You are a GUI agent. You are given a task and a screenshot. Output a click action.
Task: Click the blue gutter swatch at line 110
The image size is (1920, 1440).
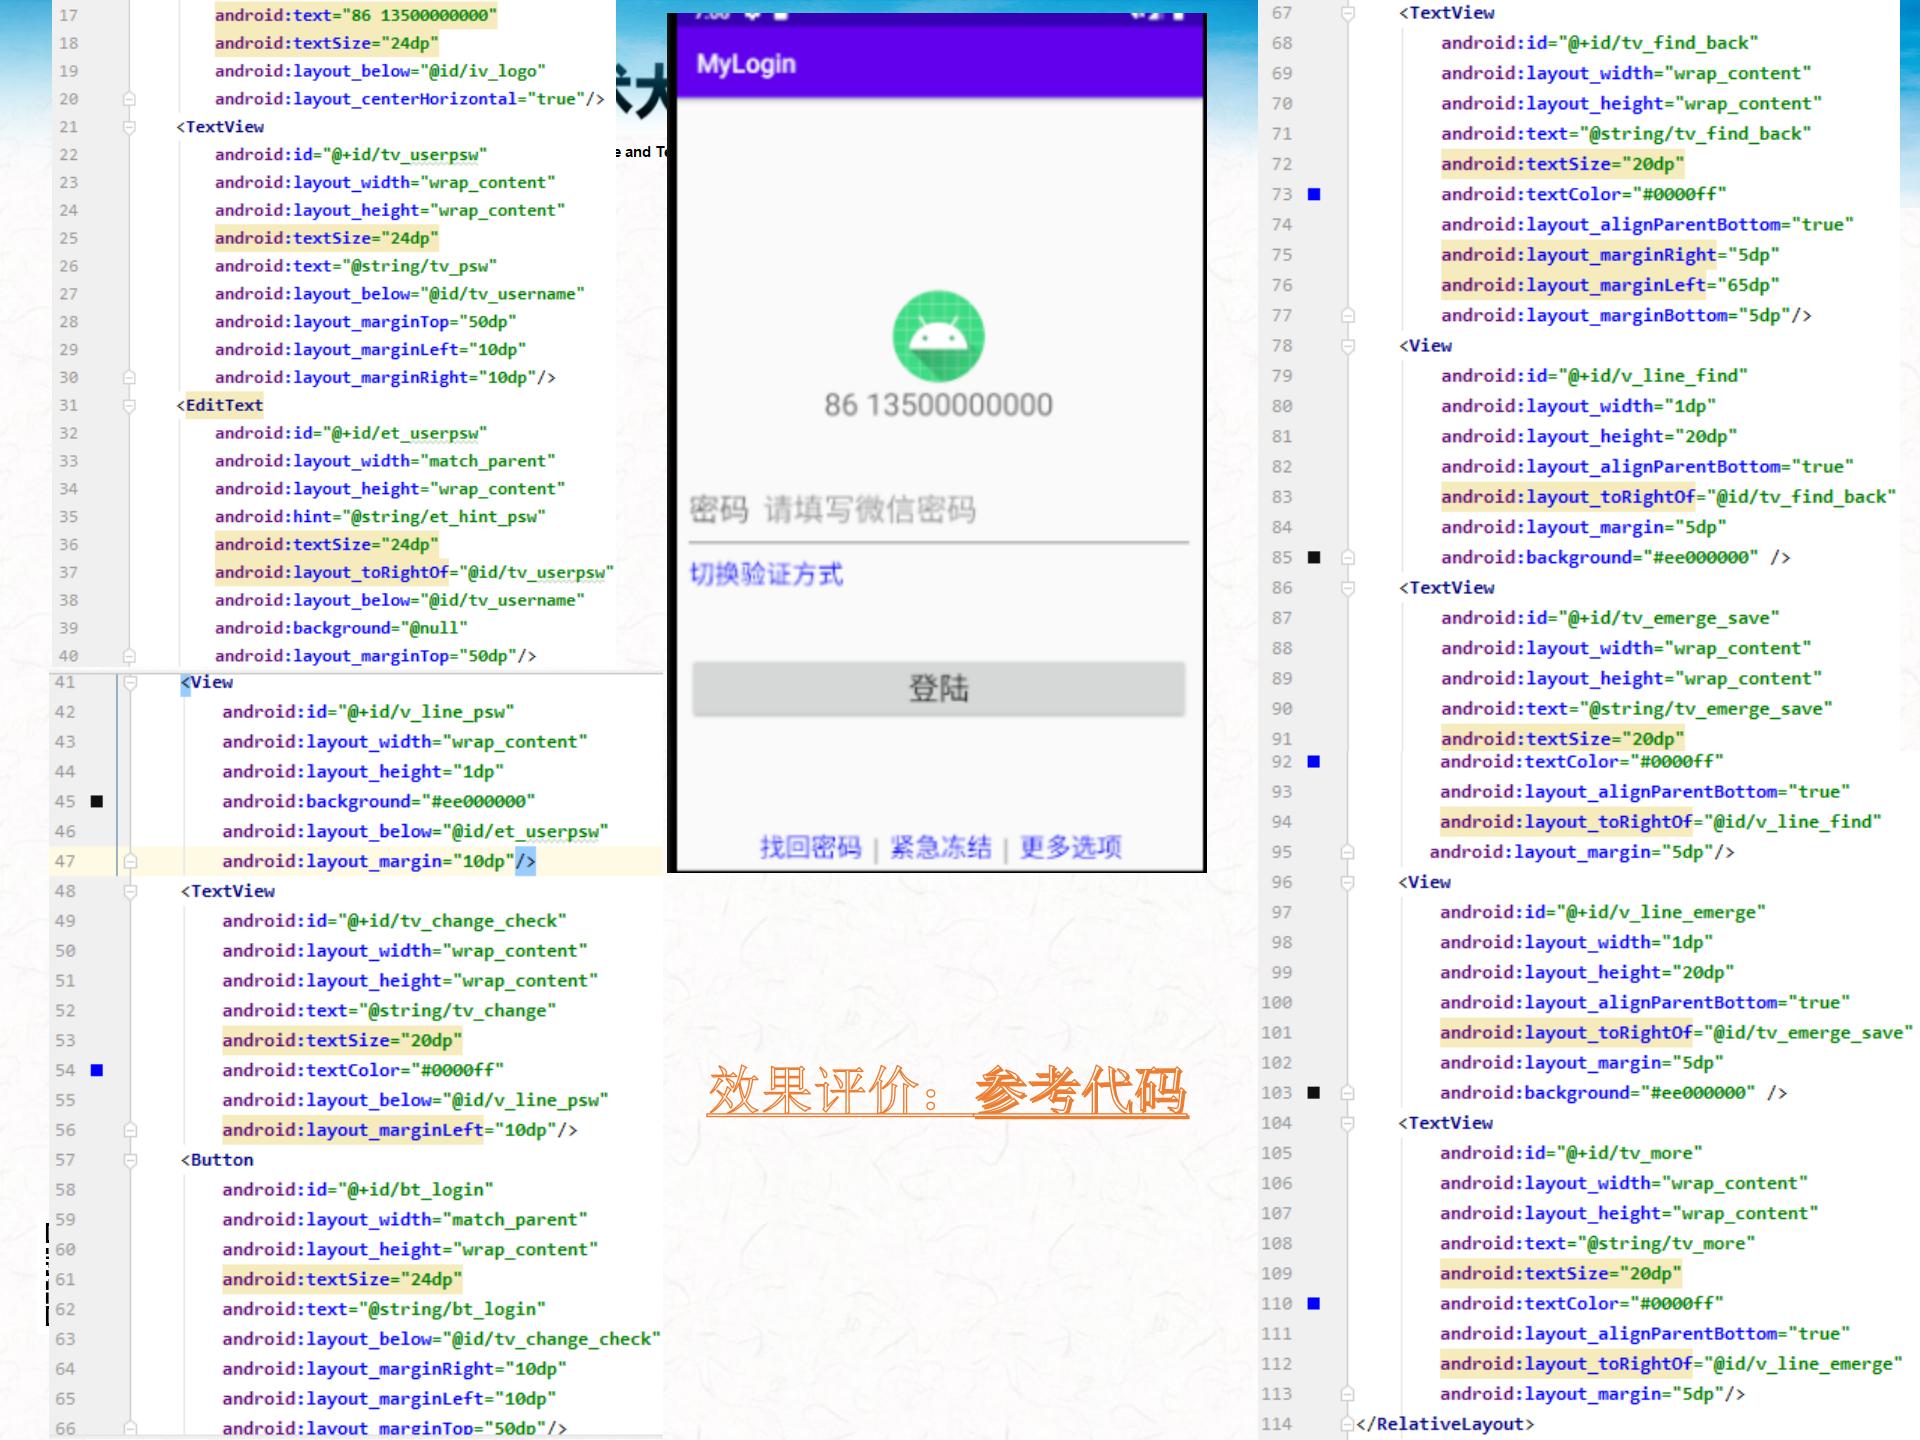pos(1314,1303)
